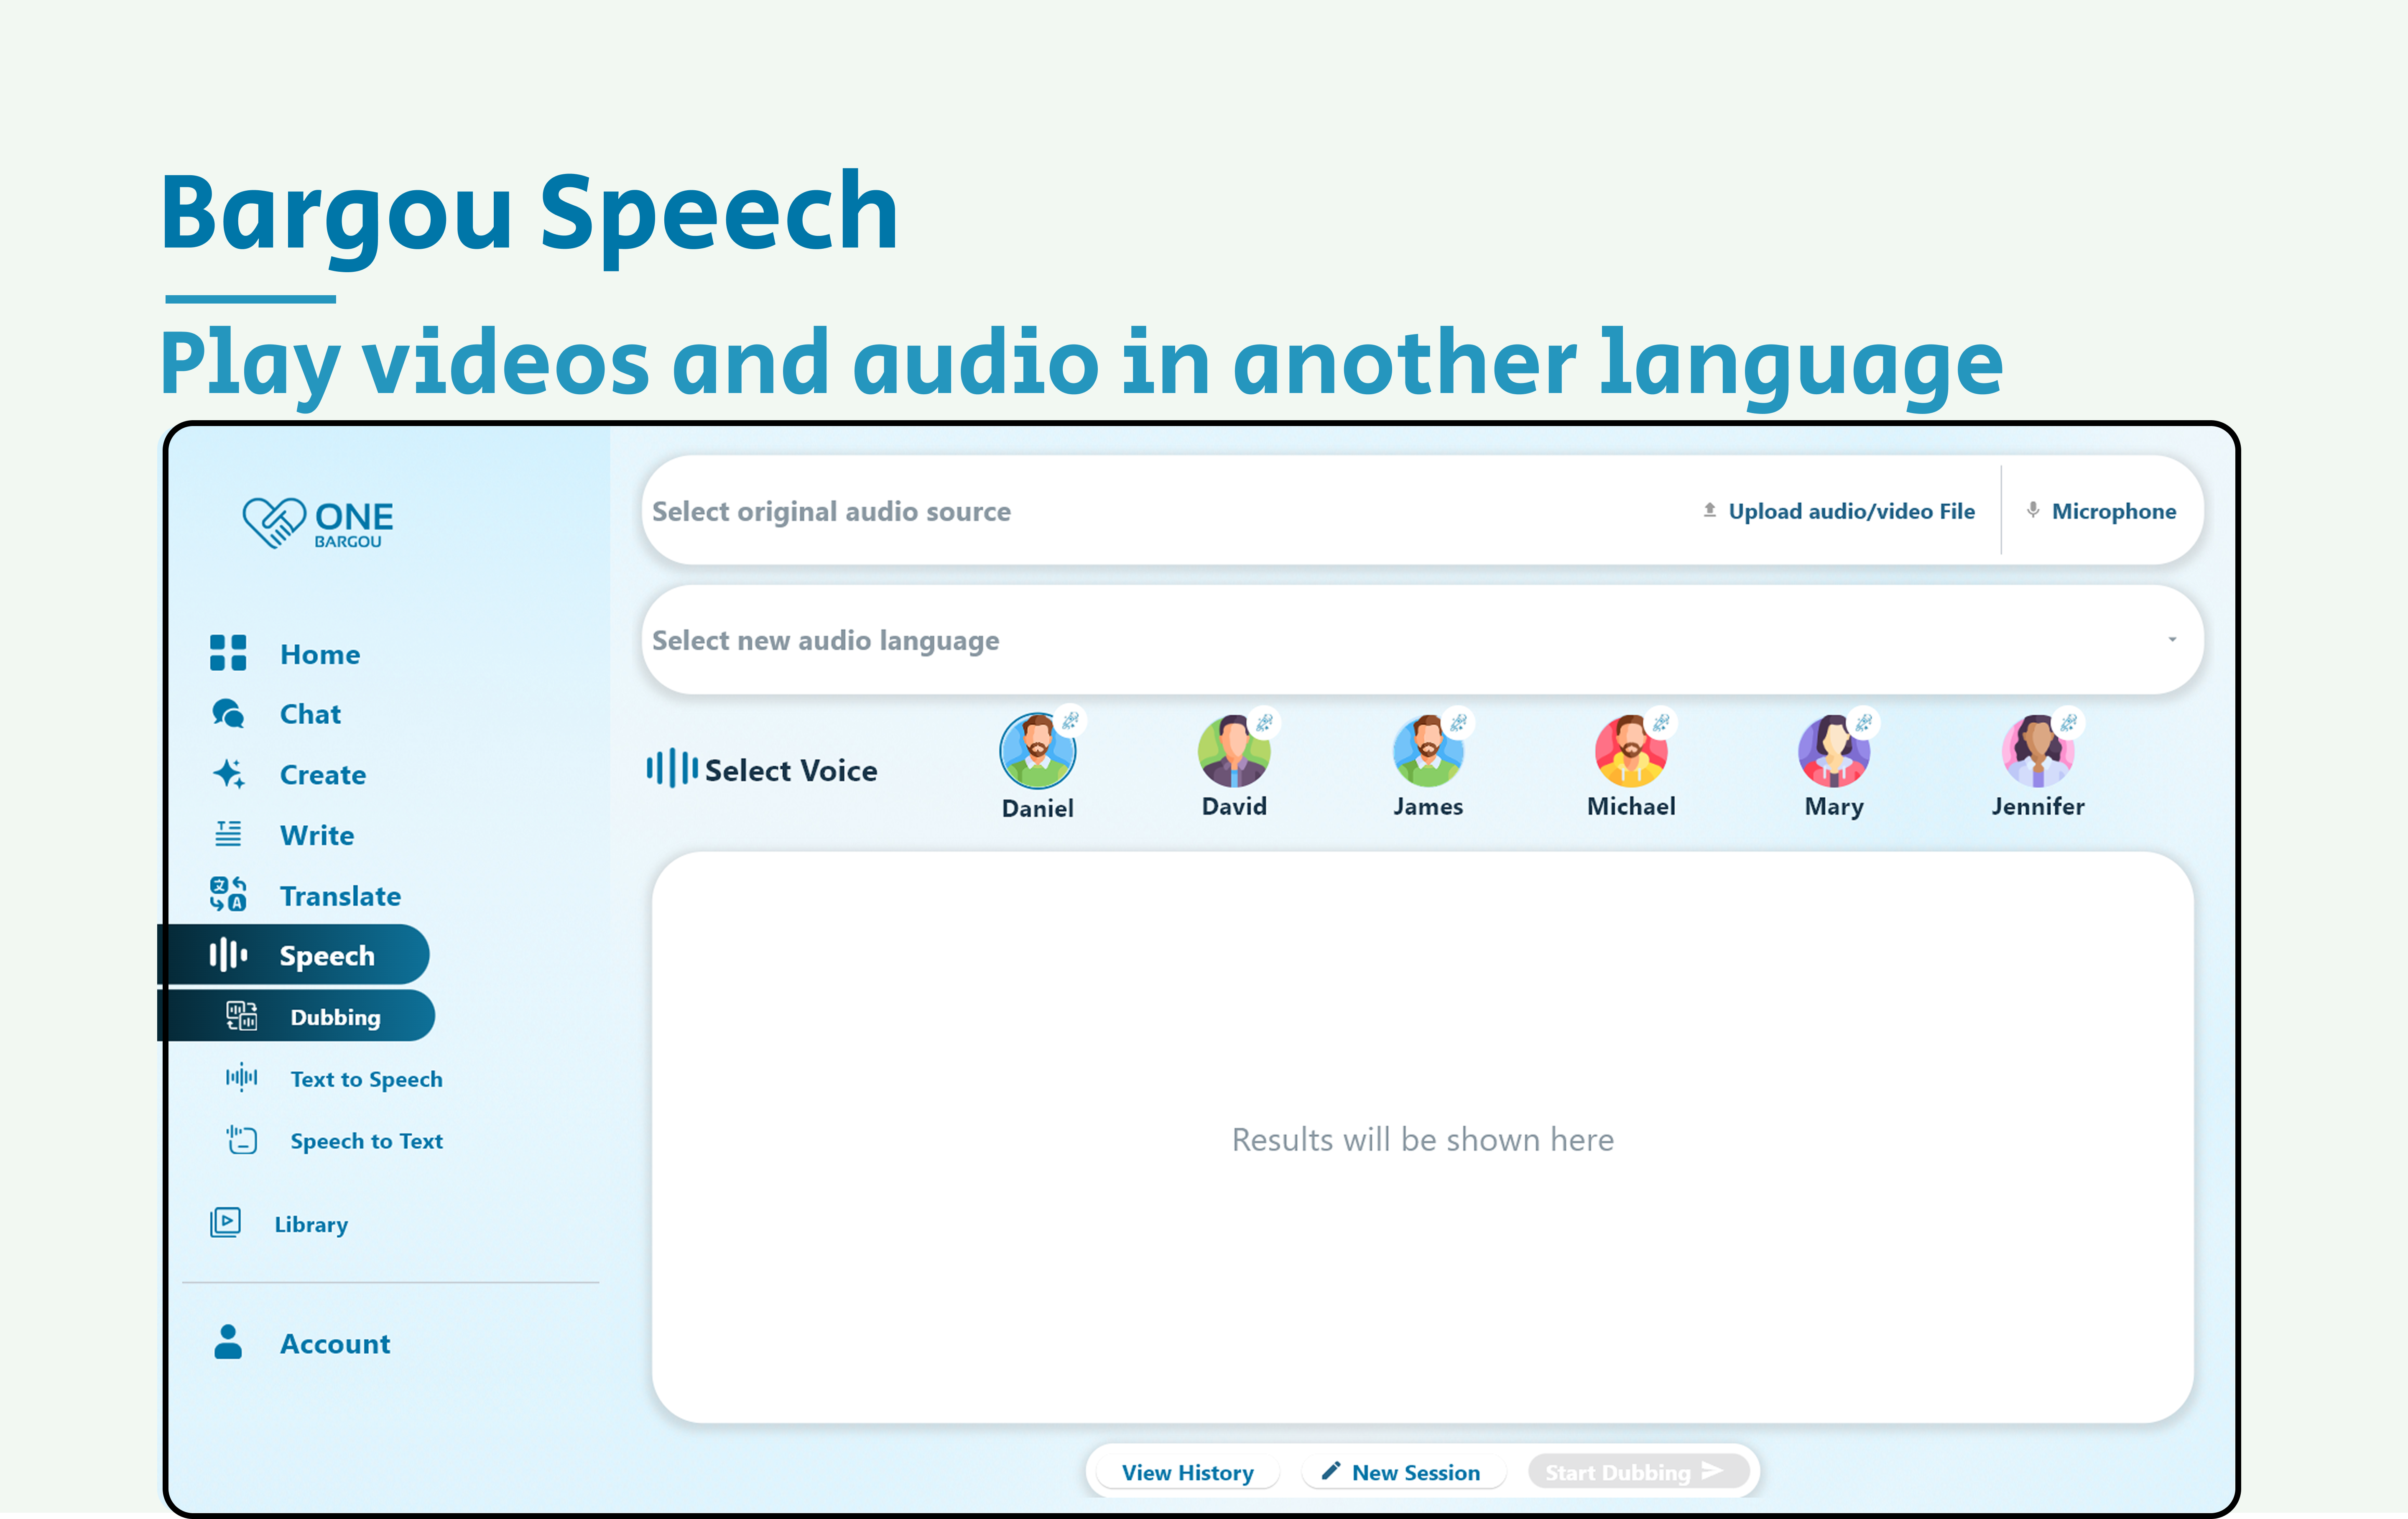This screenshot has height=1519, width=2408.
Task: Open the Write tool
Action: tap(316, 835)
